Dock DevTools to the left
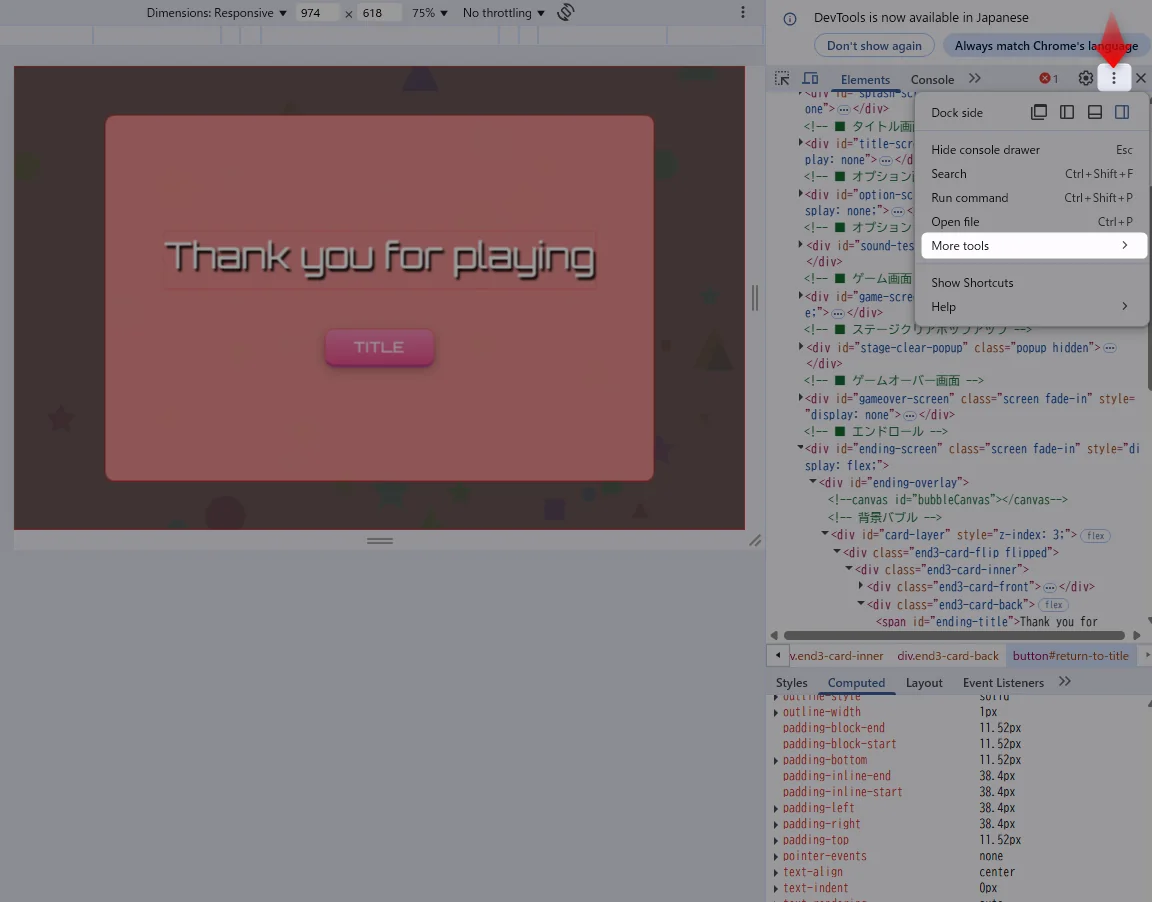The image size is (1152, 902). [x=1067, y=112]
